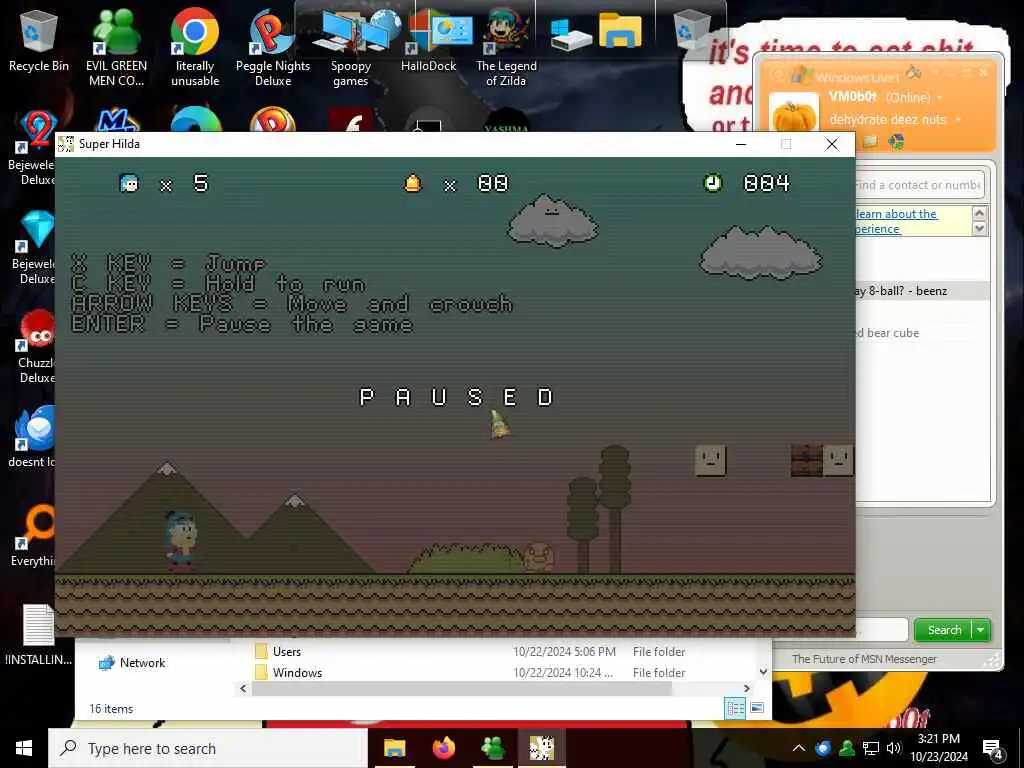Switch to Super Hilda taskbar button
1024x768 pixels.
(542, 748)
